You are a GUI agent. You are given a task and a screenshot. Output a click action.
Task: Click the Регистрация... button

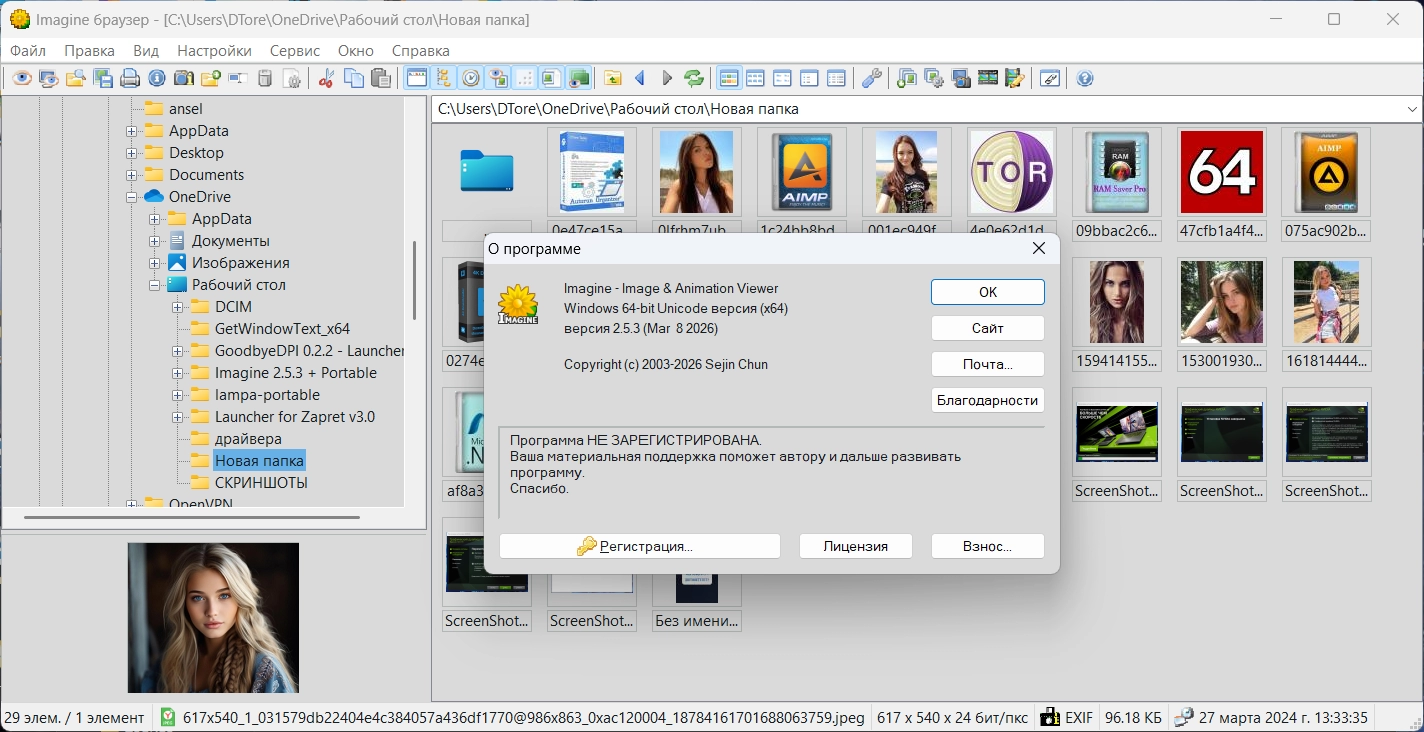click(x=640, y=546)
